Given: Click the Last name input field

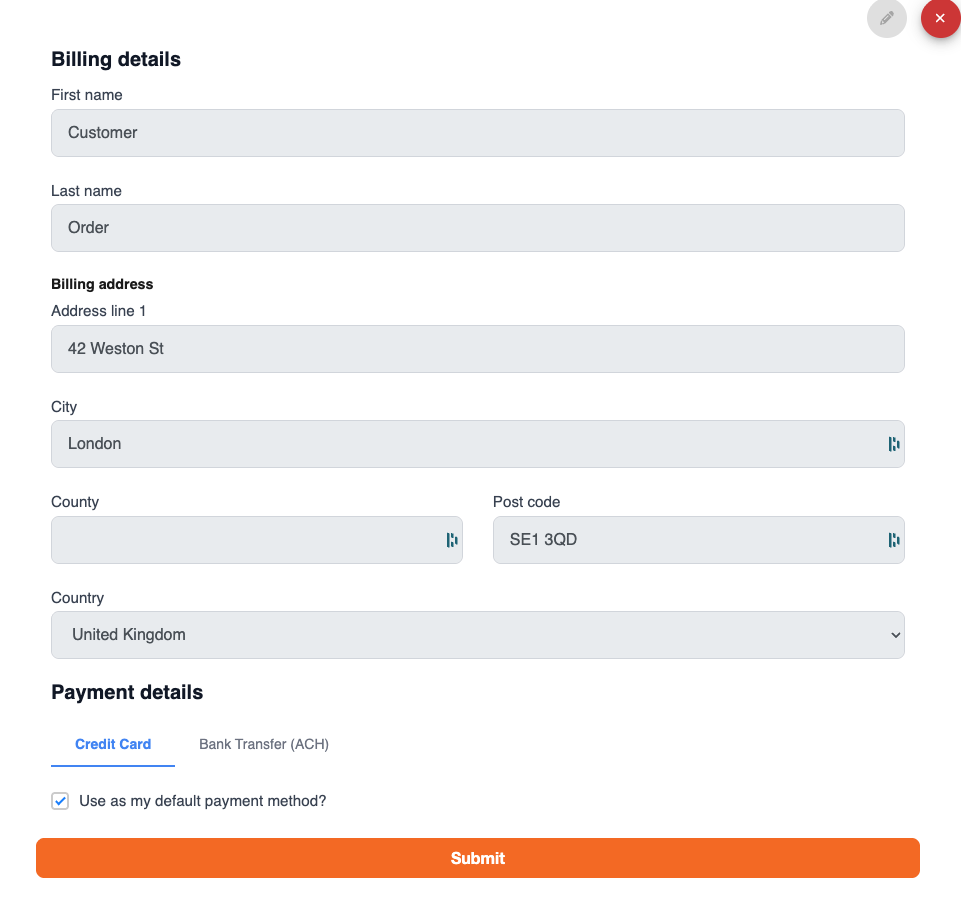Looking at the screenshot, I should 477,228.
